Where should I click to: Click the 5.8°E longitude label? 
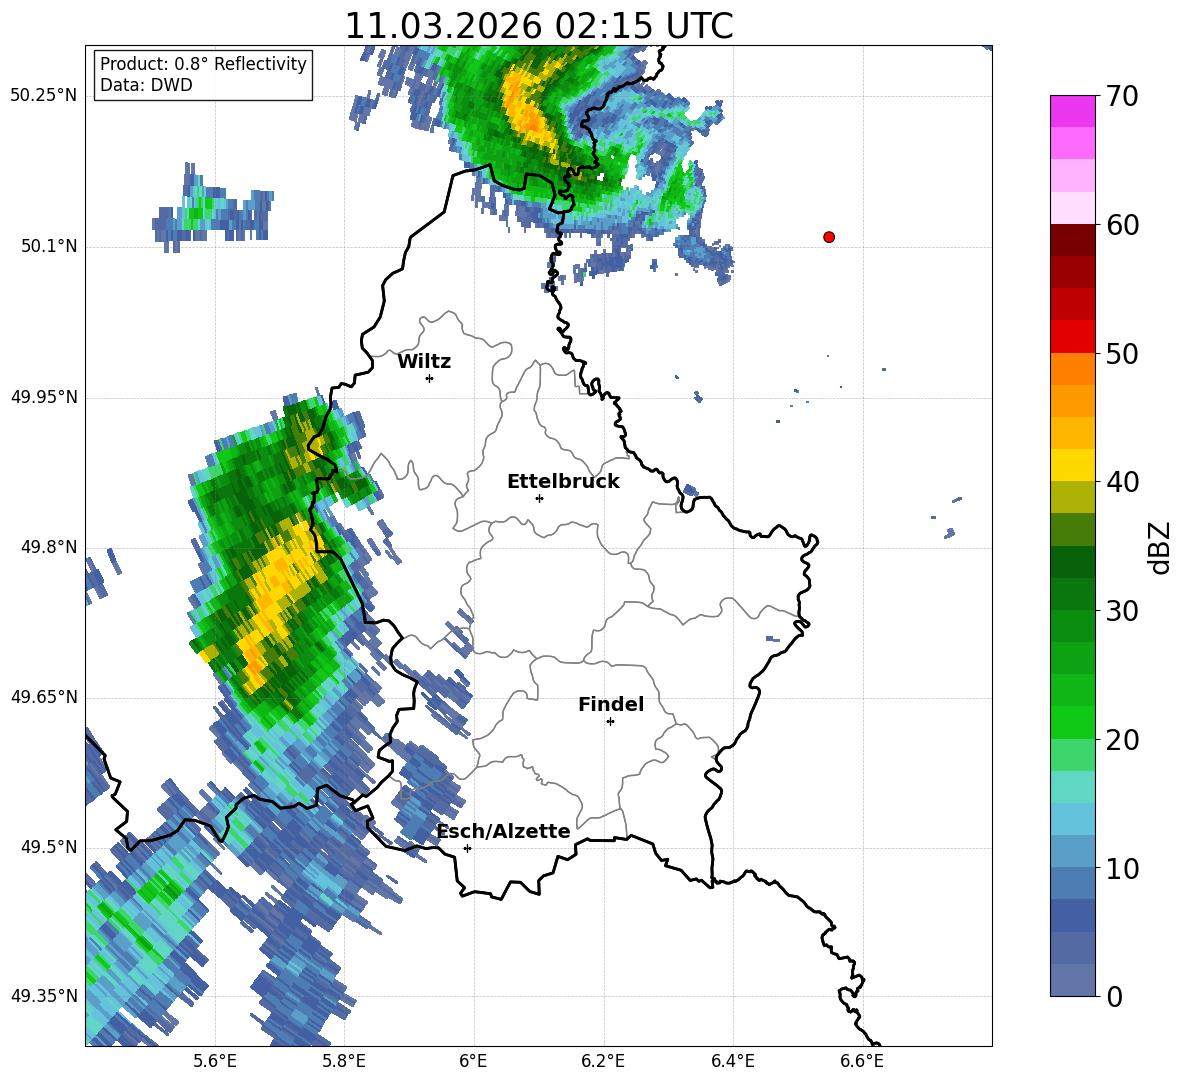click(344, 1061)
